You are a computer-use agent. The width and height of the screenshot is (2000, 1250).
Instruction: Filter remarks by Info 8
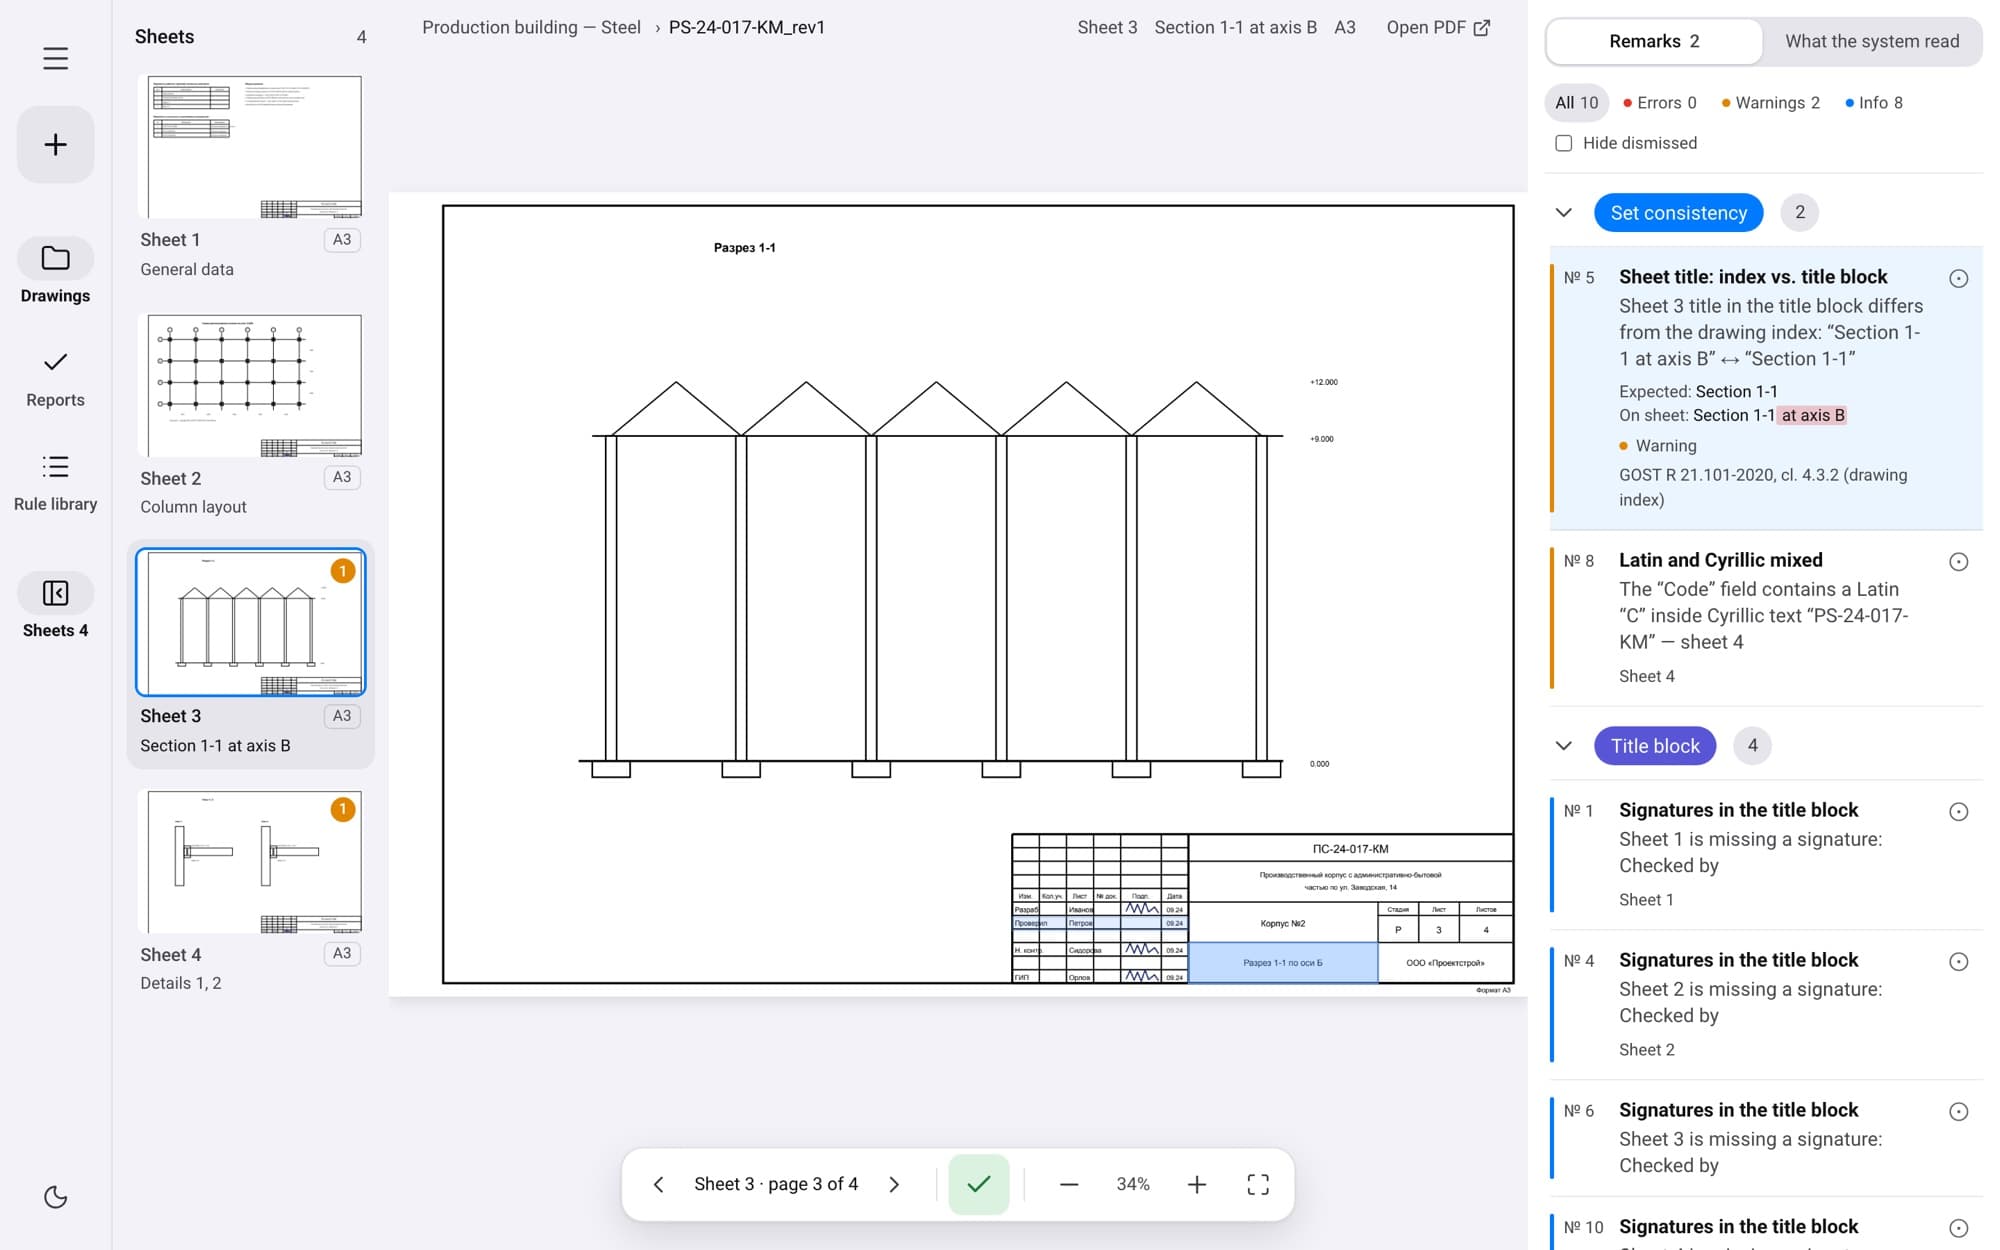click(1874, 103)
